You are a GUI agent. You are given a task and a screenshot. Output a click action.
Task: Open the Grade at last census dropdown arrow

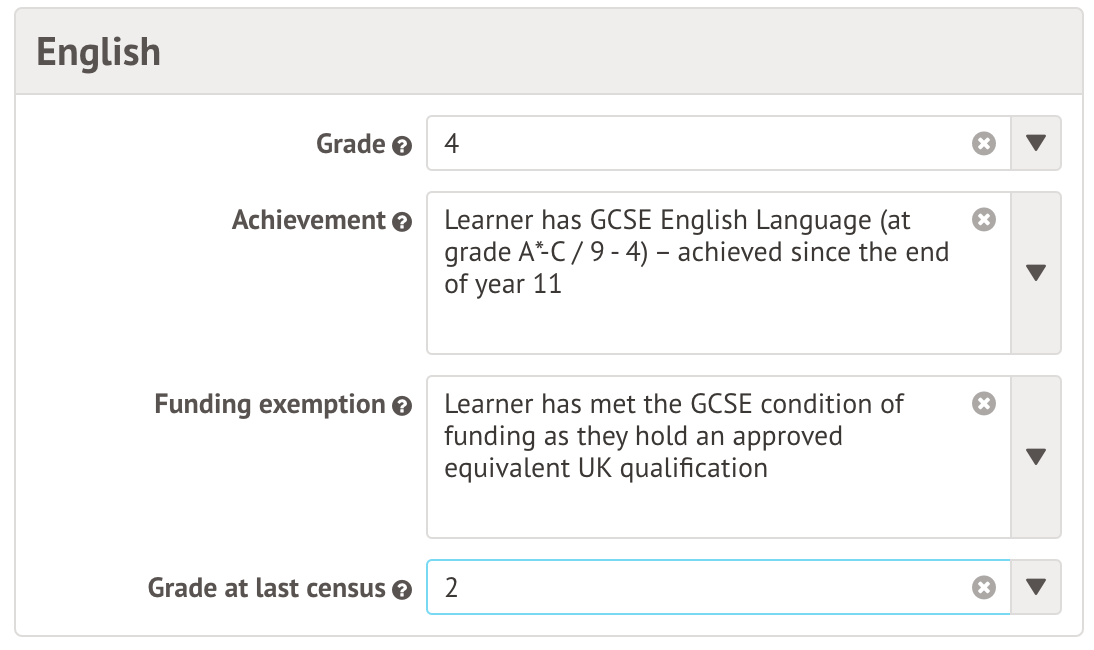(x=1036, y=588)
